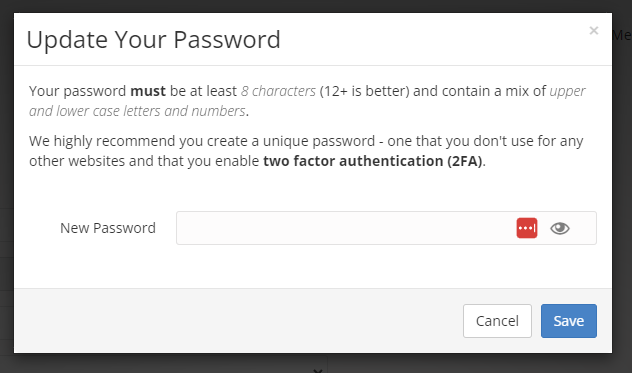Click the Cancel button
This screenshot has width=632, height=373.
click(497, 321)
